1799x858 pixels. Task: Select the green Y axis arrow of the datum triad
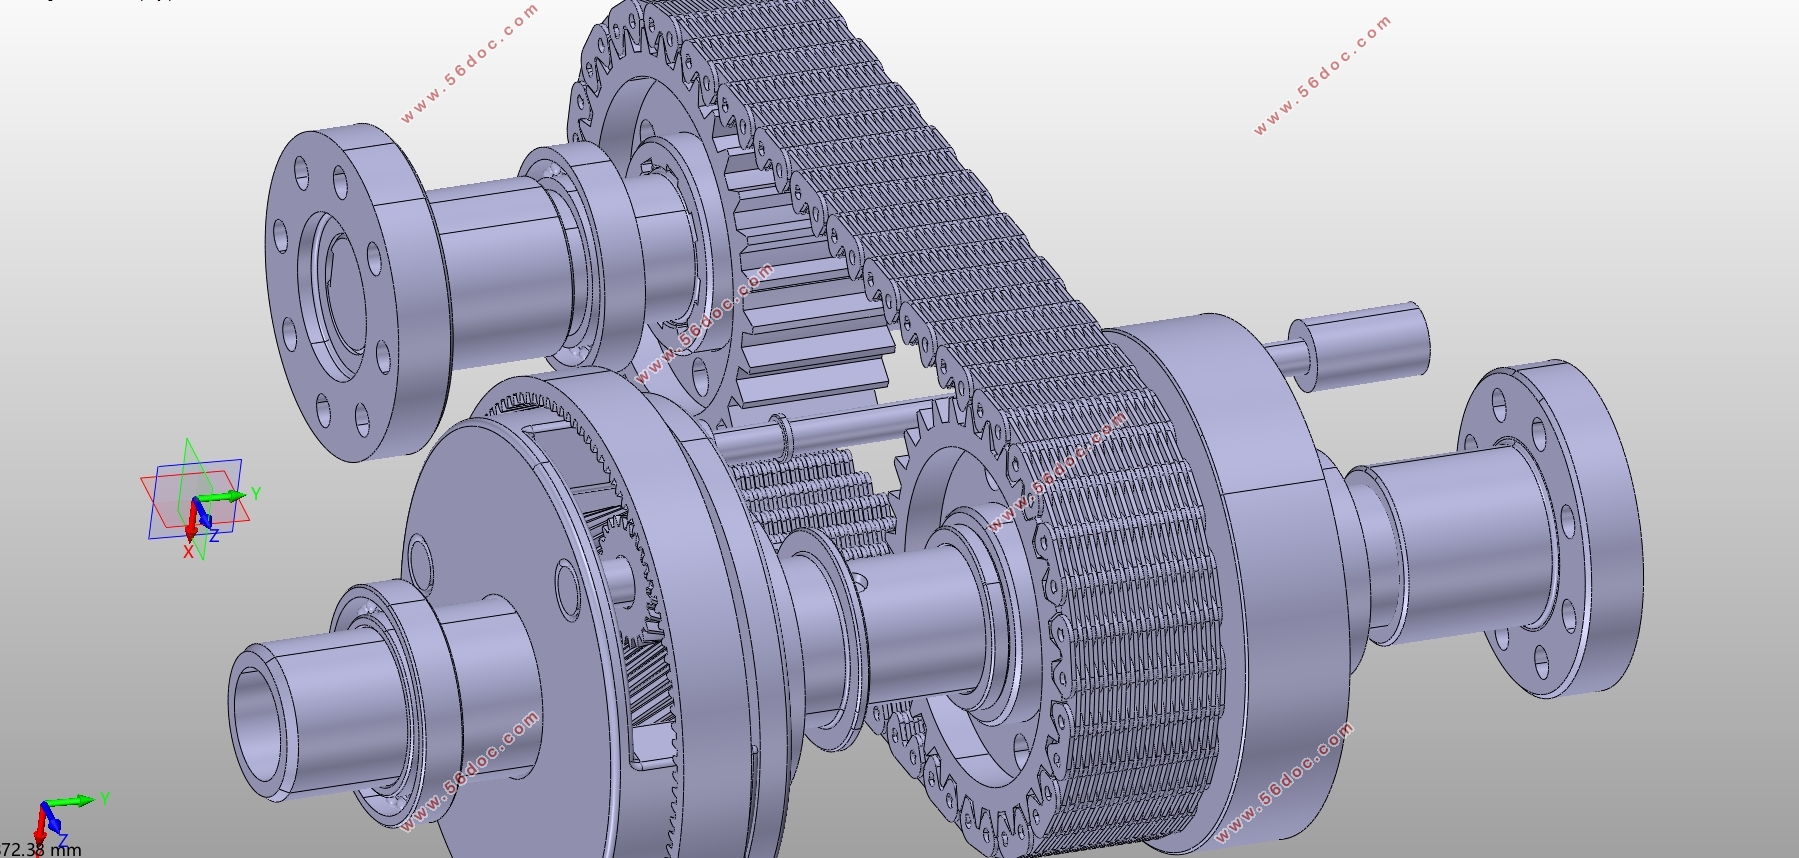pyautogui.click(x=222, y=496)
